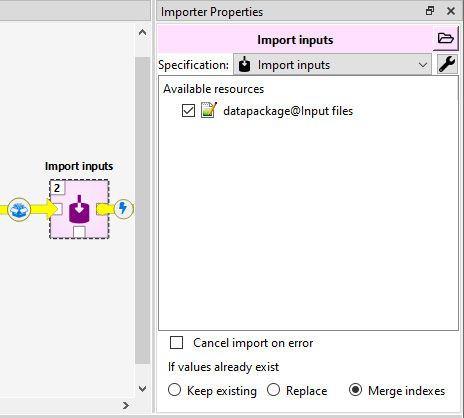Click the Importer Properties title bar text
The image size is (464, 418).
click(212, 12)
